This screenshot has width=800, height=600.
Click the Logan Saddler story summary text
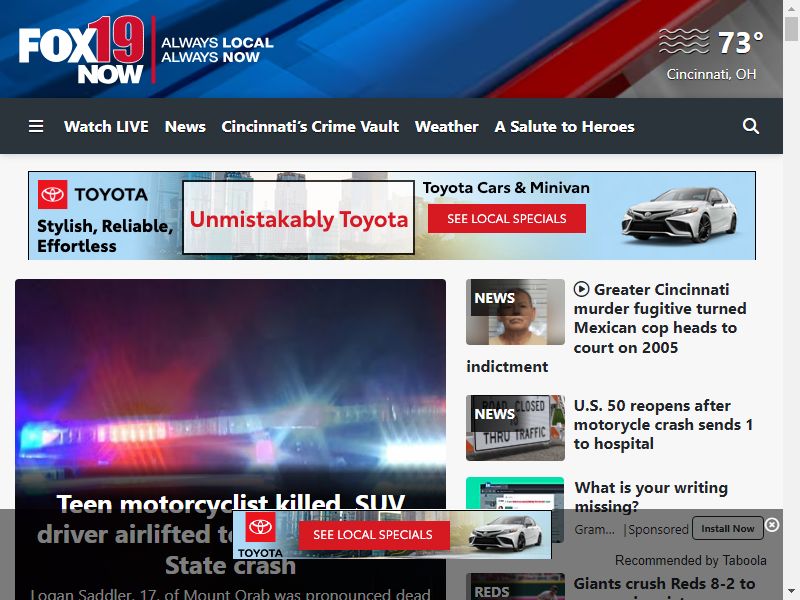(231, 594)
